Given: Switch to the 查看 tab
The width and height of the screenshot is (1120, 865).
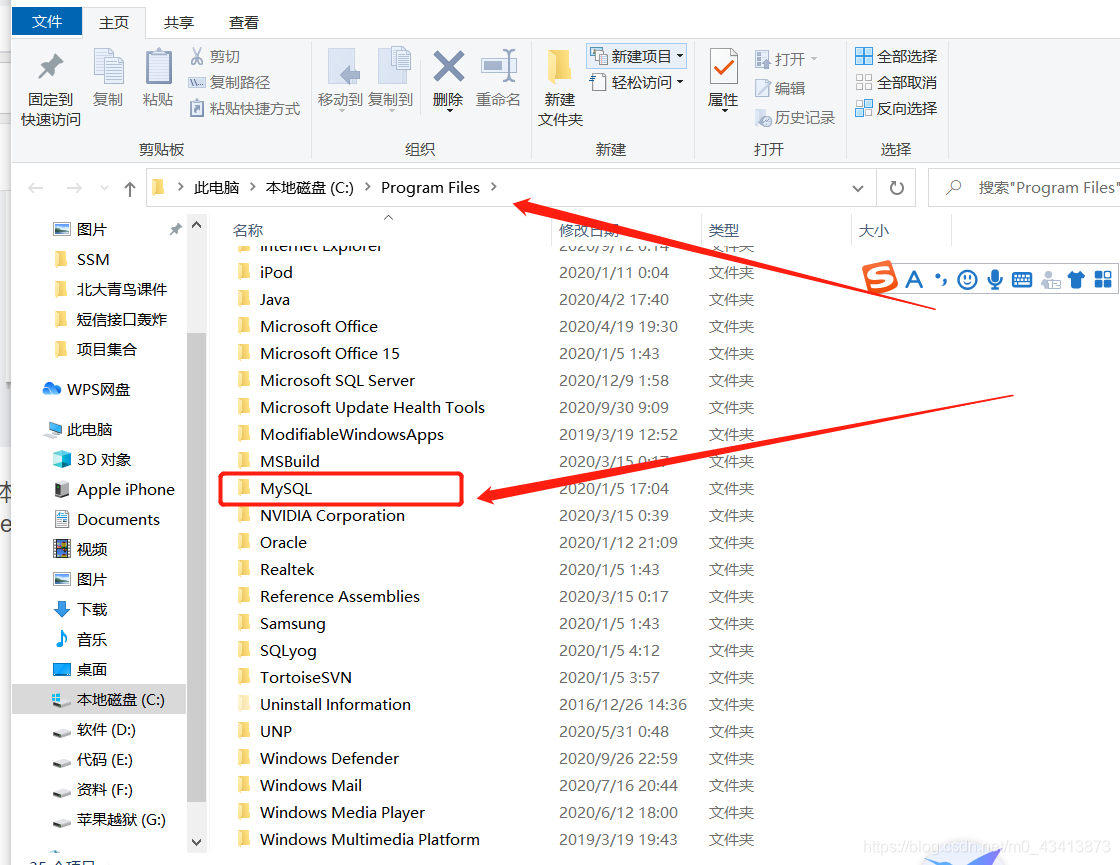Looking at the screenshot, I should 244,23.
